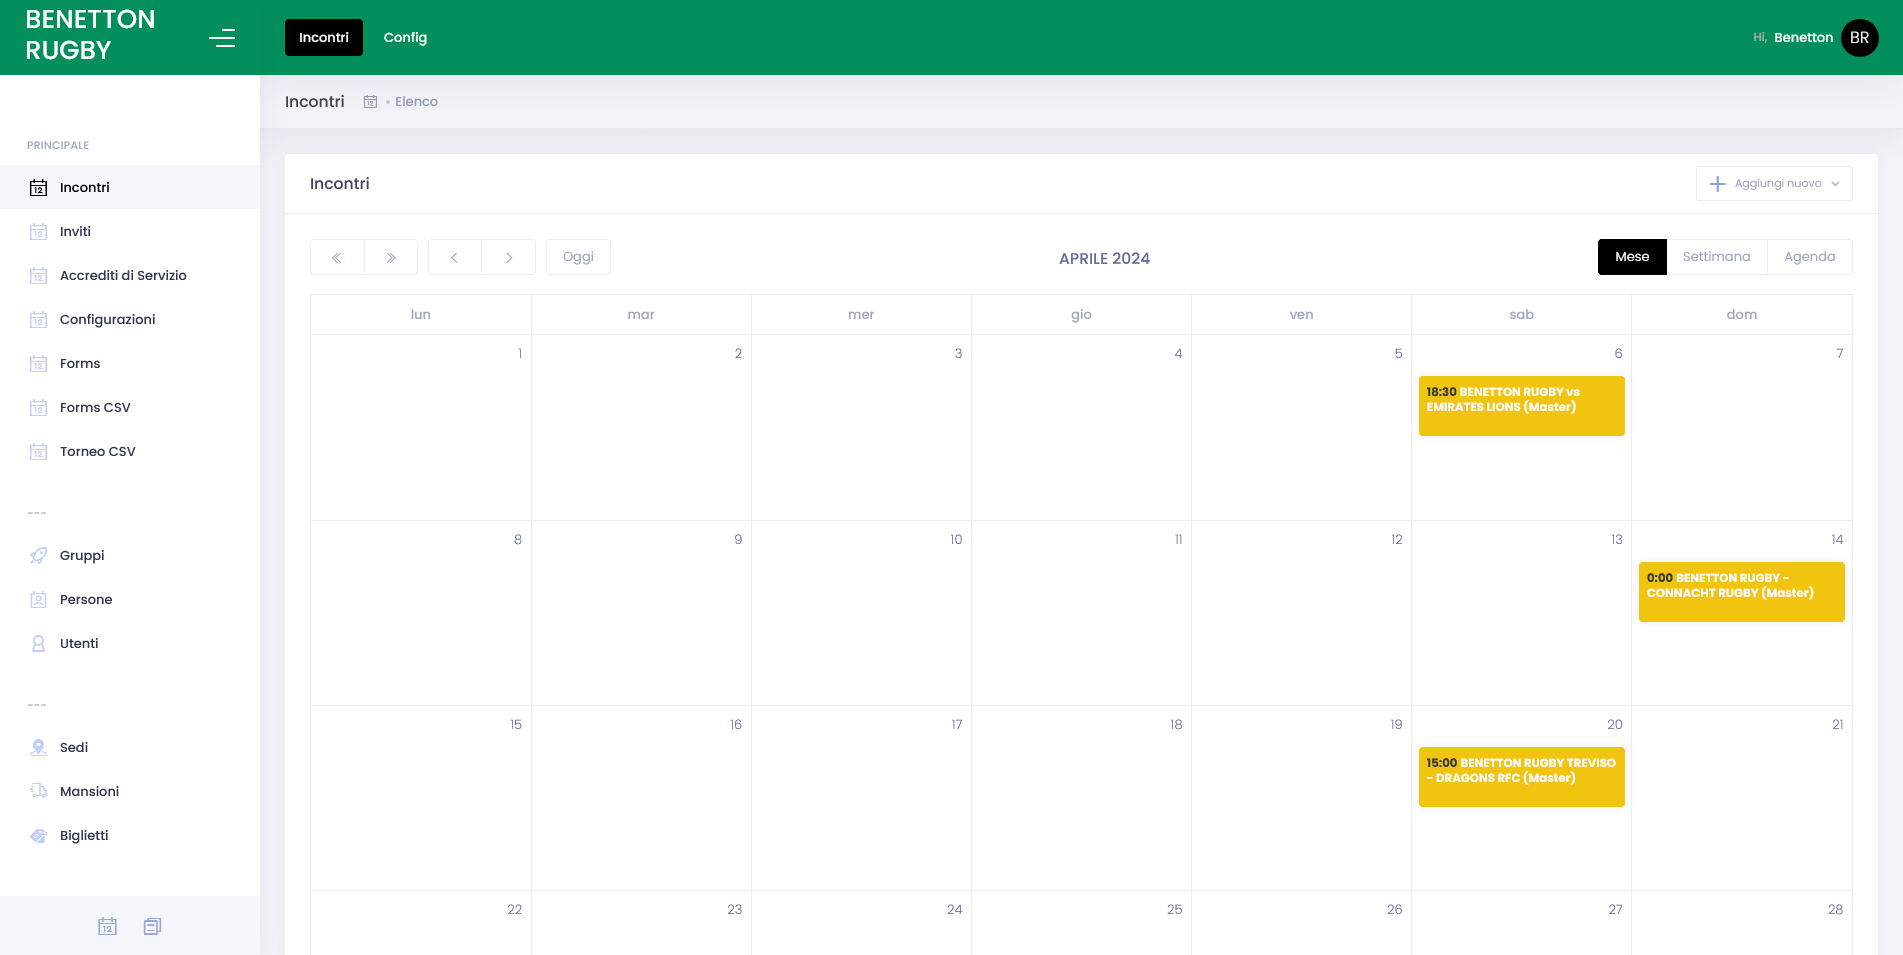Open the Incontri top navigation tab
Image resolution: width=1903 pixels, height=955 pixels.
(x=324, y=37)
